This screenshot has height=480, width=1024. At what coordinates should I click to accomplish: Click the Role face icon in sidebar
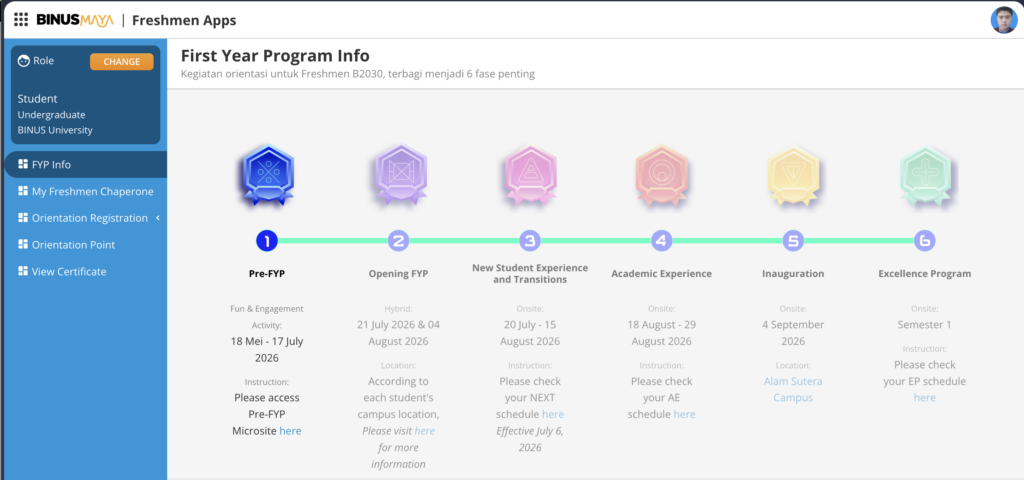click(x=24, y=61)
